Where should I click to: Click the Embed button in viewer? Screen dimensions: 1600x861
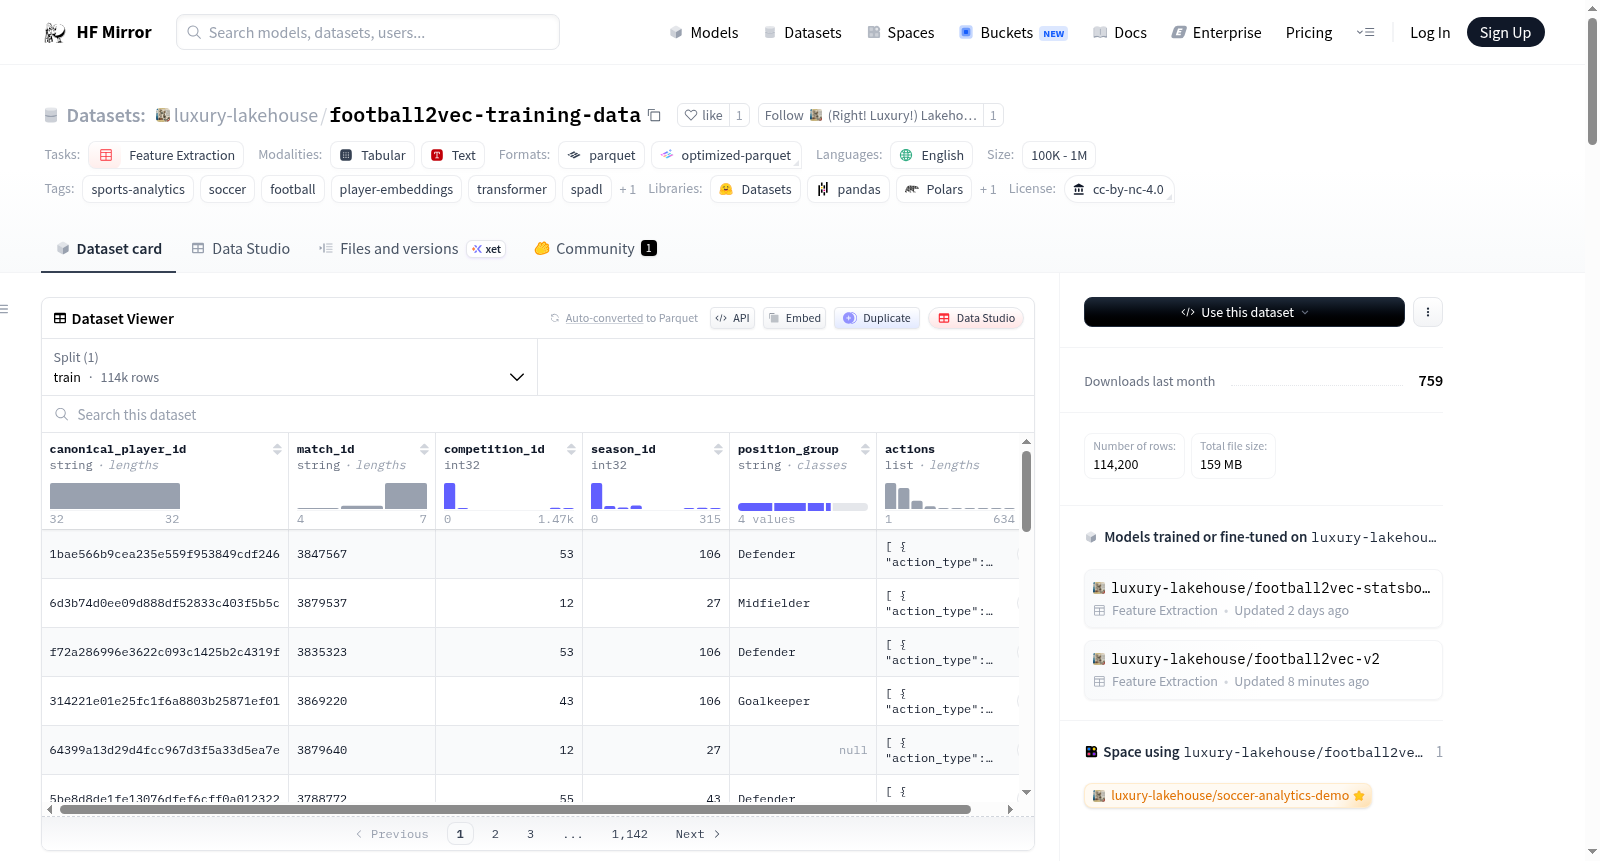794,318
